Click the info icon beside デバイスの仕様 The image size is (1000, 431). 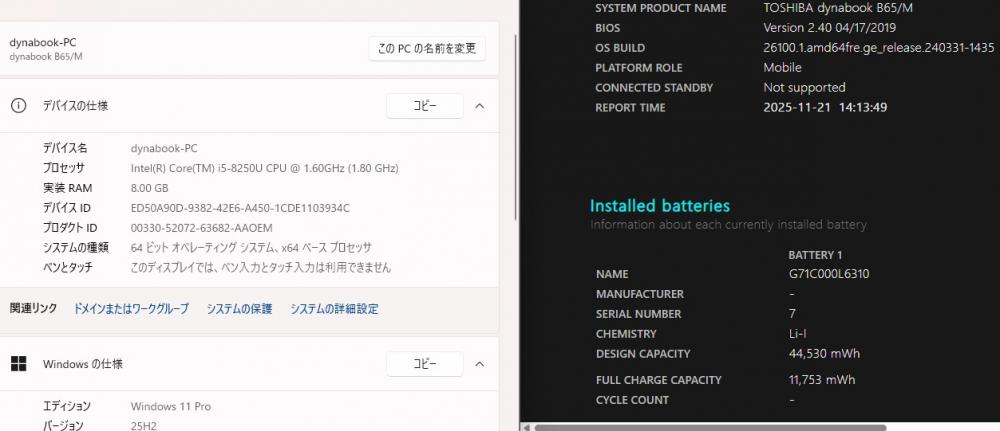[x=18, y=106]
